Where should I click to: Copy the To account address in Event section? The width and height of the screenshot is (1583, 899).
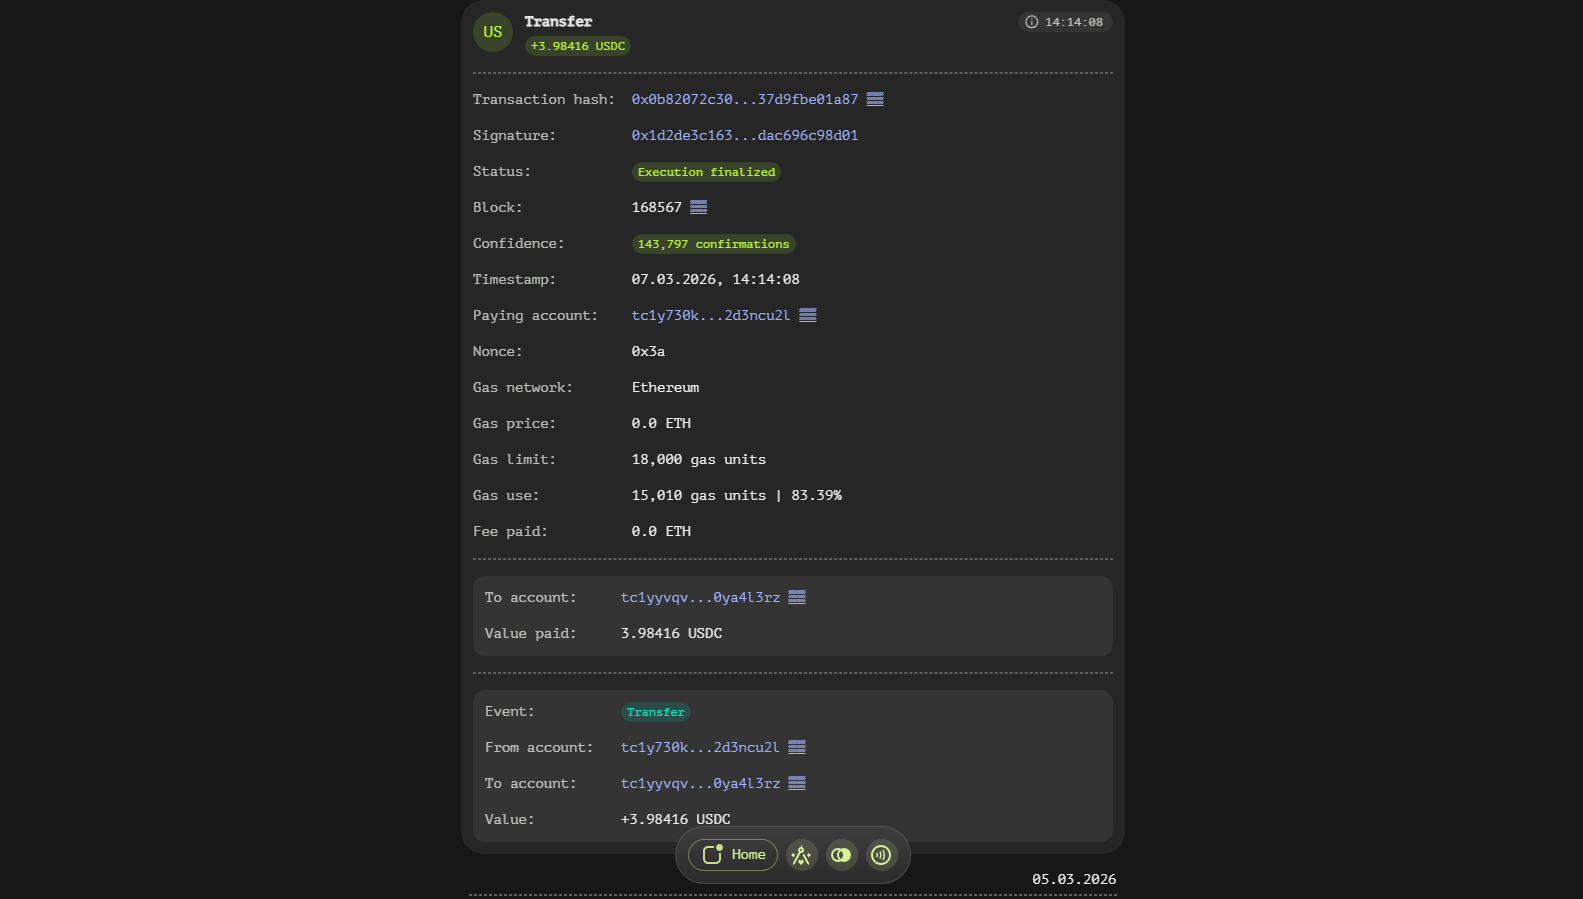click(x=797, y=783)
